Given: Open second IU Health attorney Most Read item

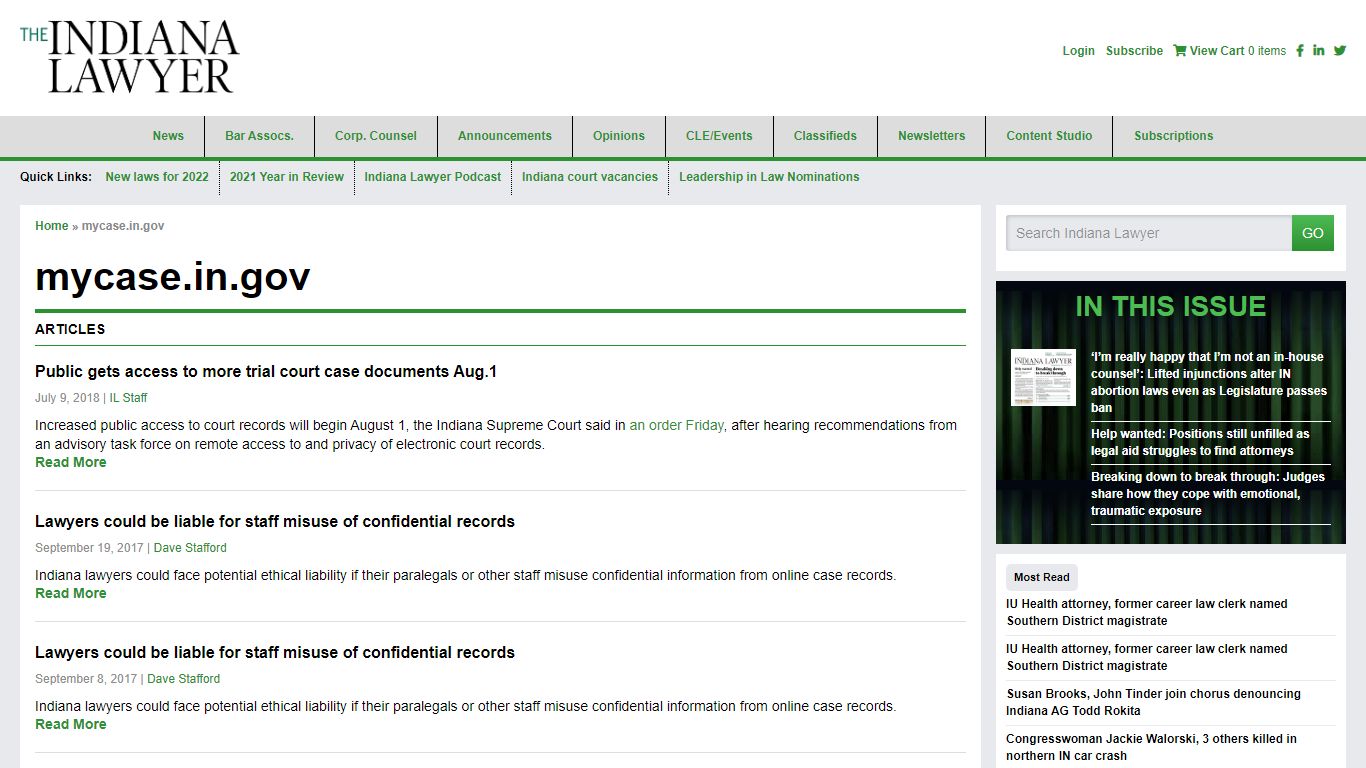Looking at the screenshot, I should 1147,657.
